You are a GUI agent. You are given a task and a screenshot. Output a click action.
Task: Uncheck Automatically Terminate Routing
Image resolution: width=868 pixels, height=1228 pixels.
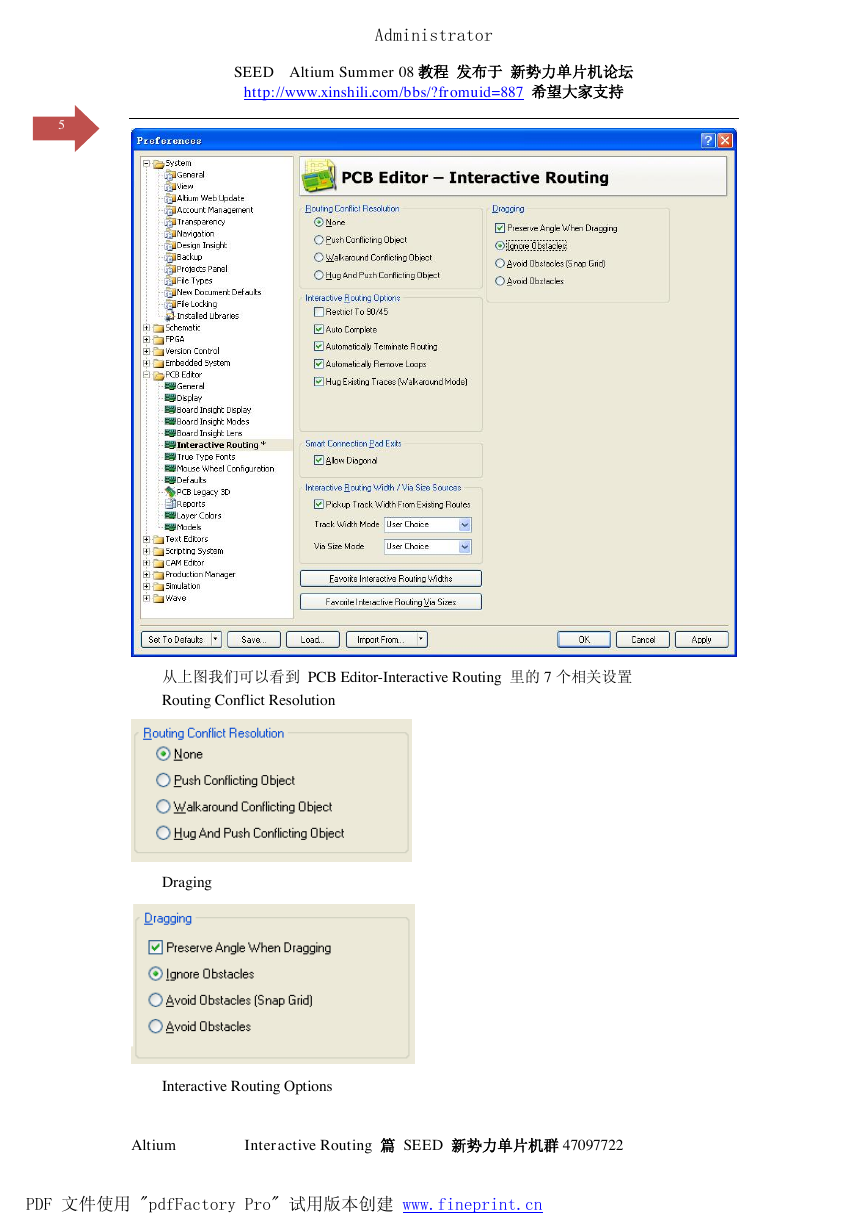click(x=319, y=347)
